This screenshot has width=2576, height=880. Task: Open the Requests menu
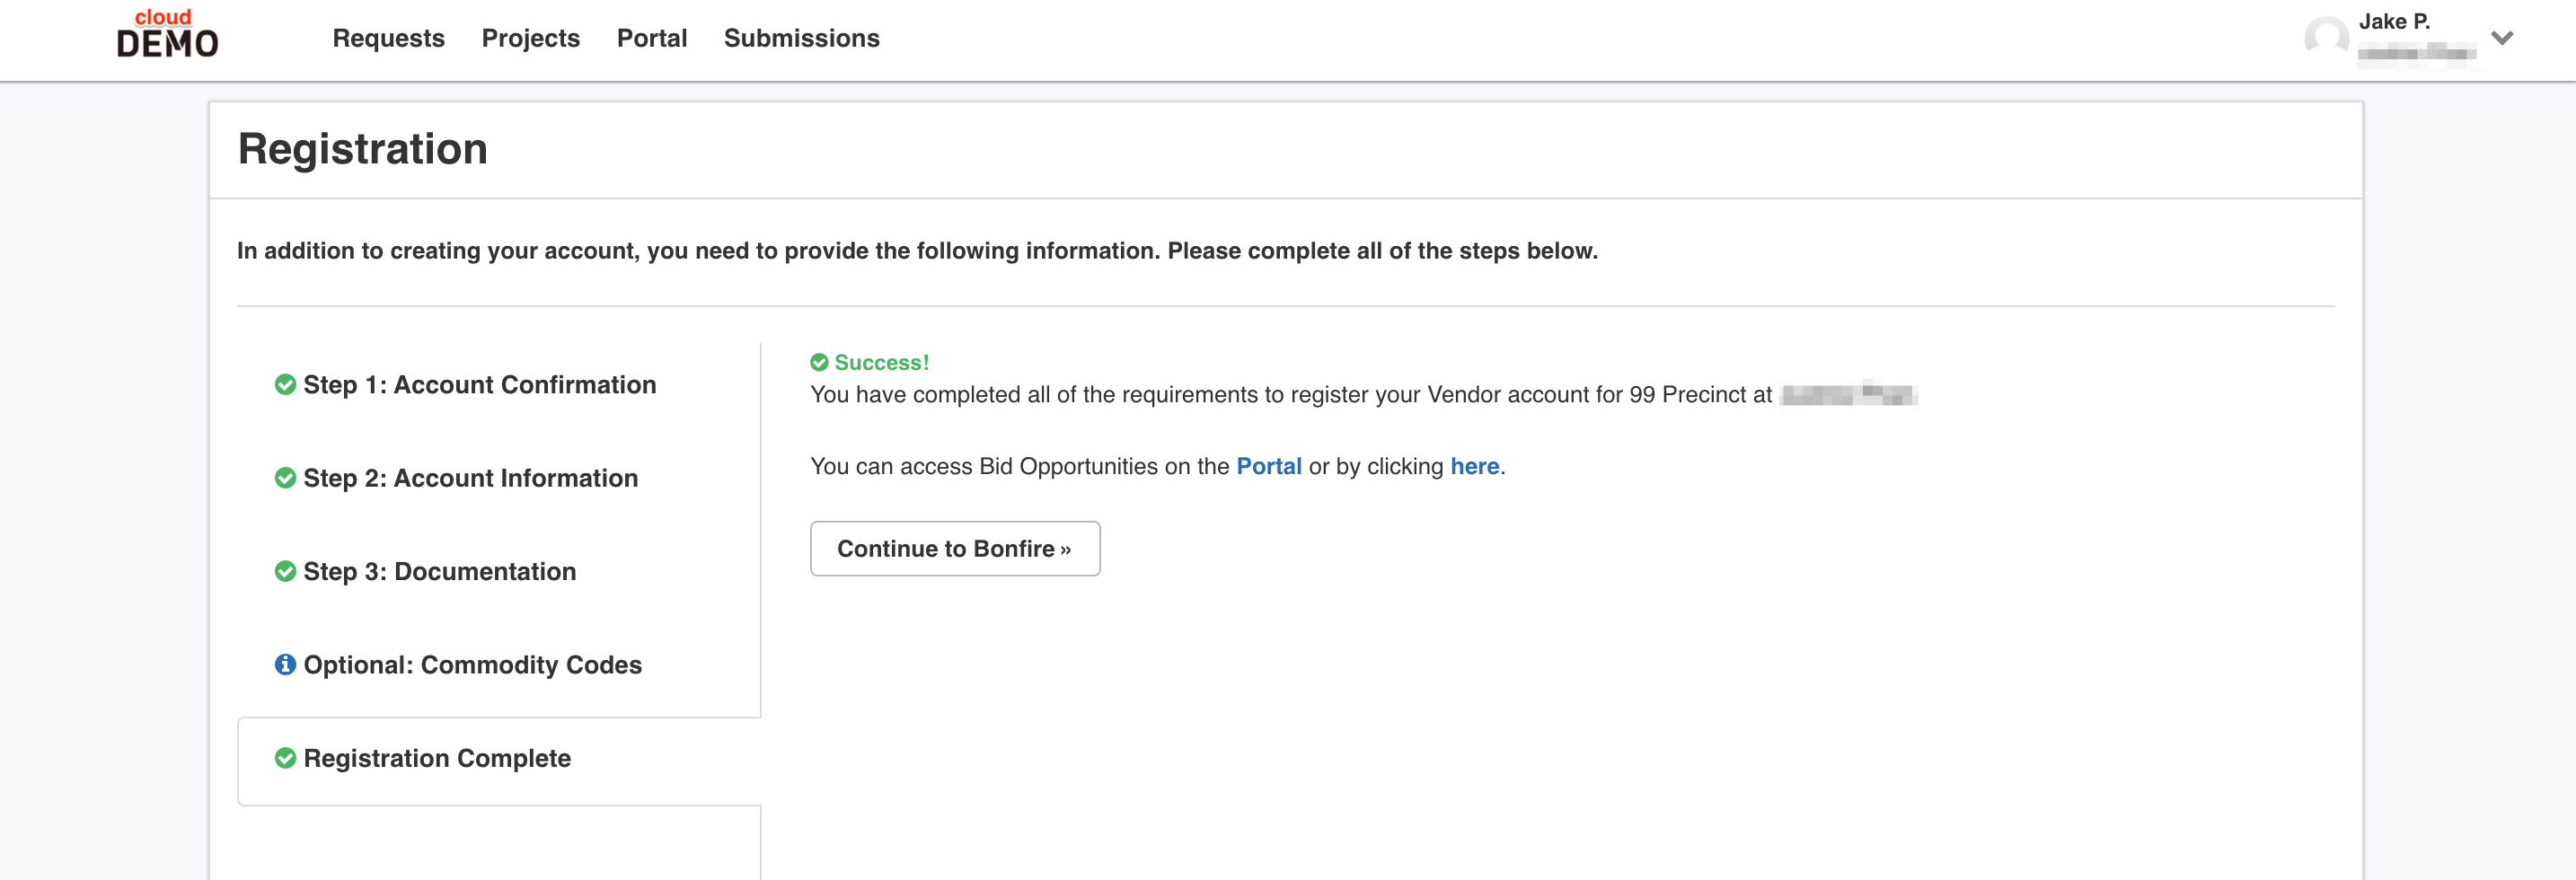[x=388, y=38]
